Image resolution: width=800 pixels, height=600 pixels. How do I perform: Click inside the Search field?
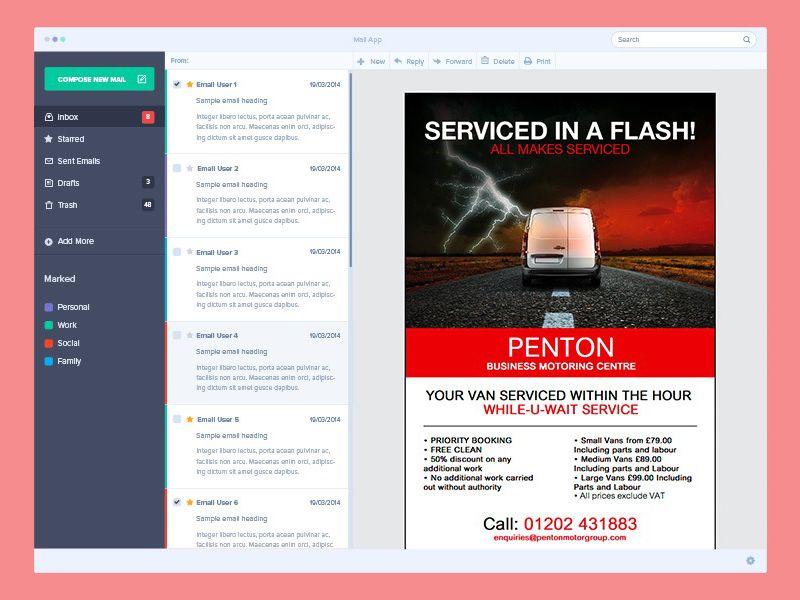pos(684,39)
